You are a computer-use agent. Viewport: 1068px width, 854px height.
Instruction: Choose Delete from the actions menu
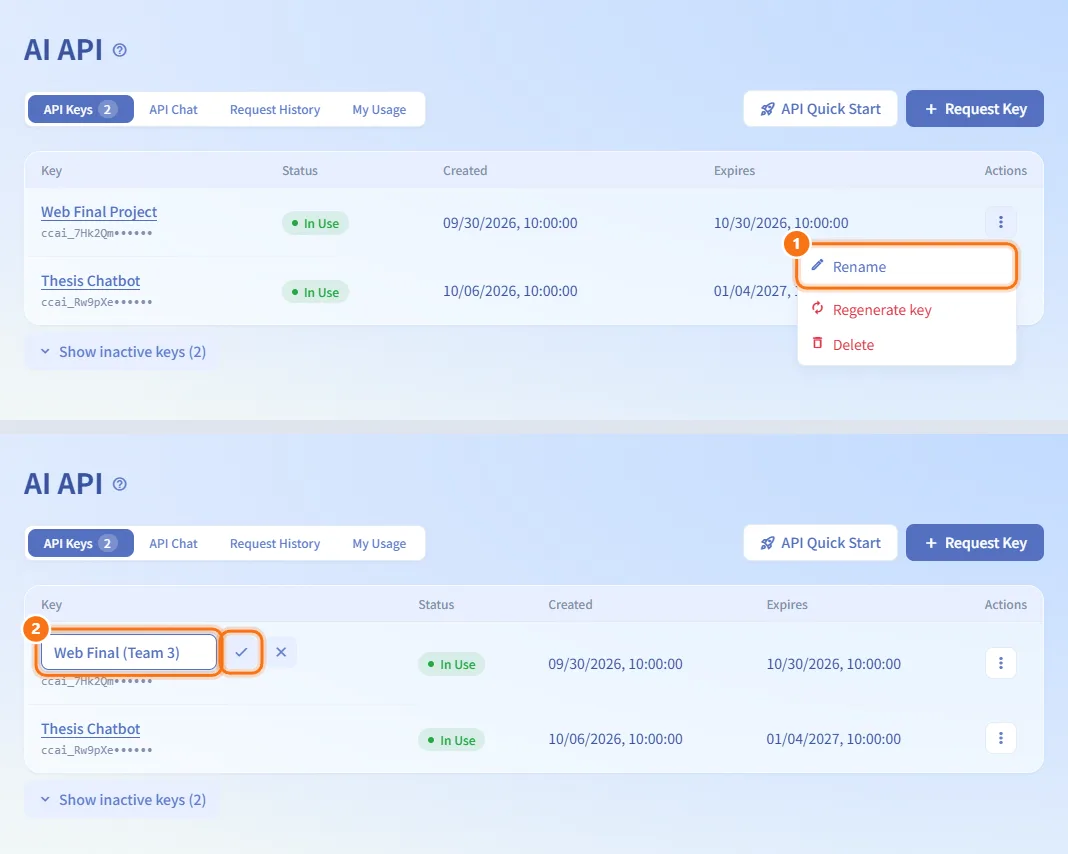point(907,345)
